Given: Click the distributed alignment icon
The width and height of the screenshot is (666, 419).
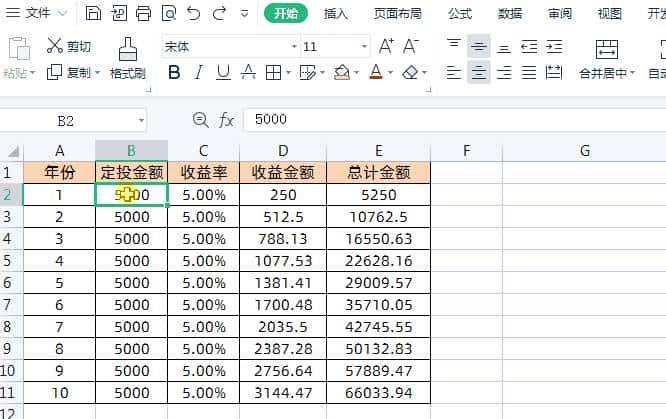Looking at the screenshot, I should point(554,73).
